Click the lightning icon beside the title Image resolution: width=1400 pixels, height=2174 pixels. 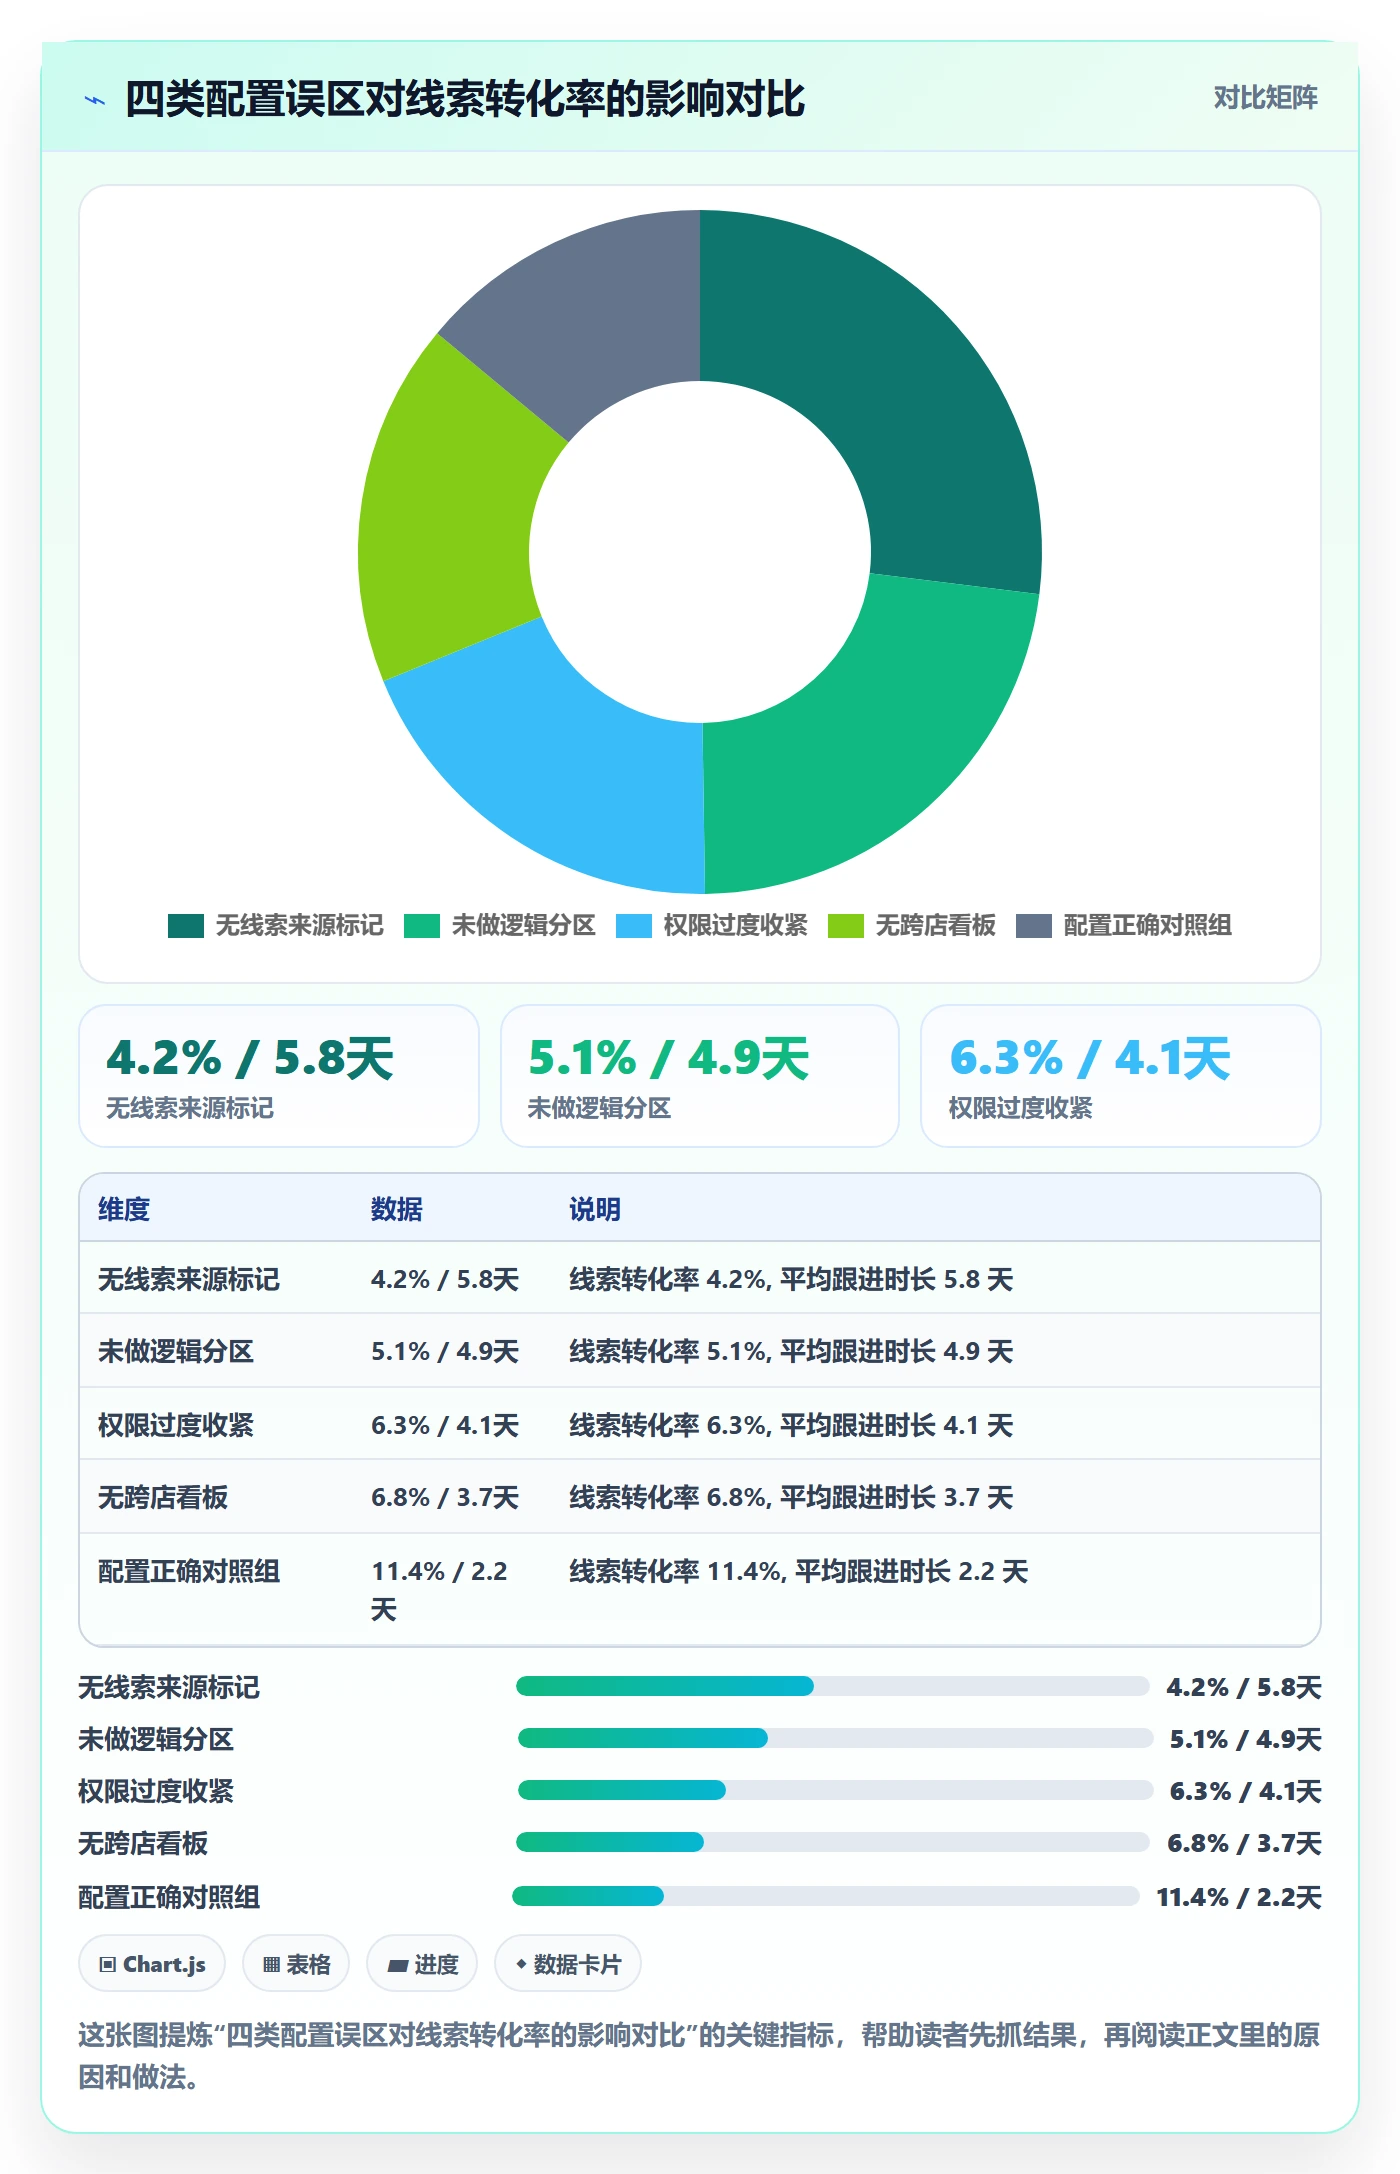[x=95, y=100]
